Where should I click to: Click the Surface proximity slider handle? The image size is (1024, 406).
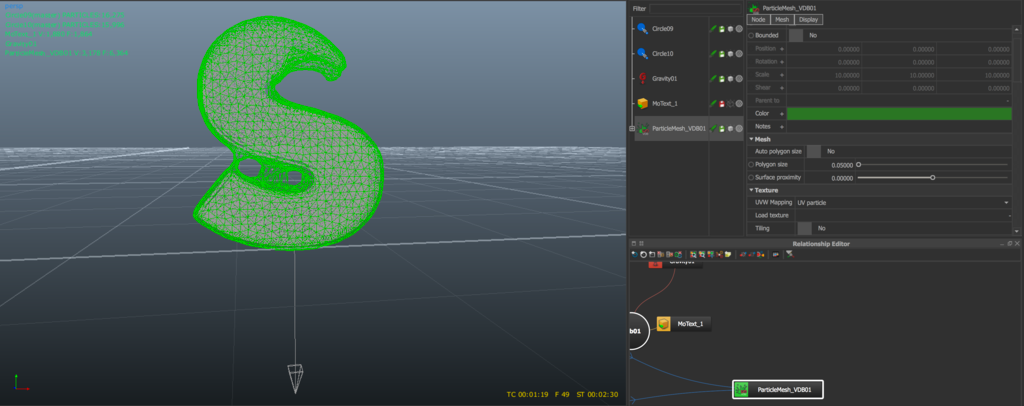coord(933,178)
